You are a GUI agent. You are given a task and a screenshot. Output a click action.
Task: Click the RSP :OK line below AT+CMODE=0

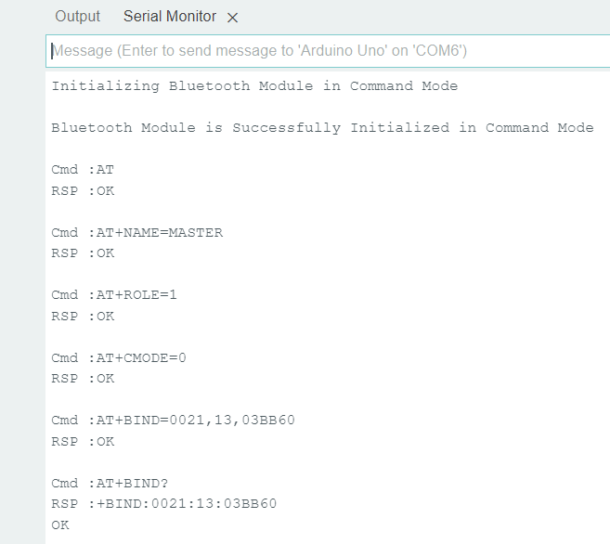tap(82, 379)
